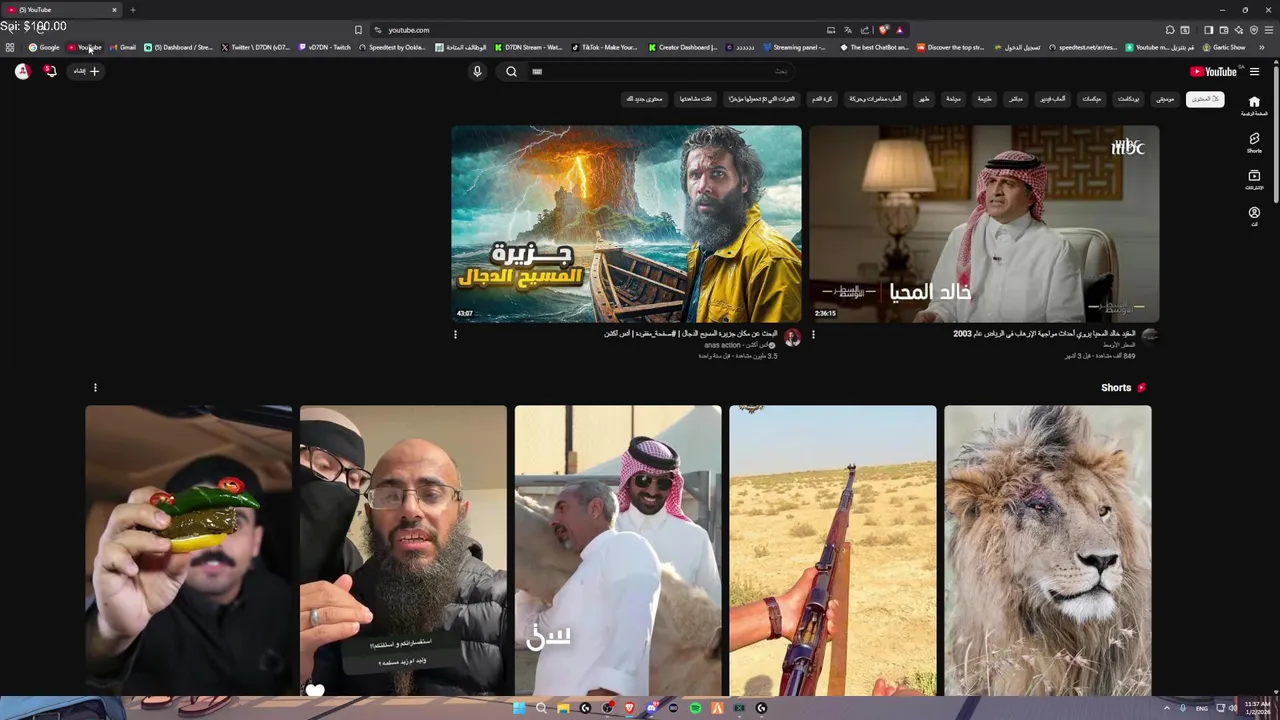Viewport: 1280px width, 720px height.
Task: Select the 'ألعاب فيديو' video games filter chip
Action: click(1053, 99)
